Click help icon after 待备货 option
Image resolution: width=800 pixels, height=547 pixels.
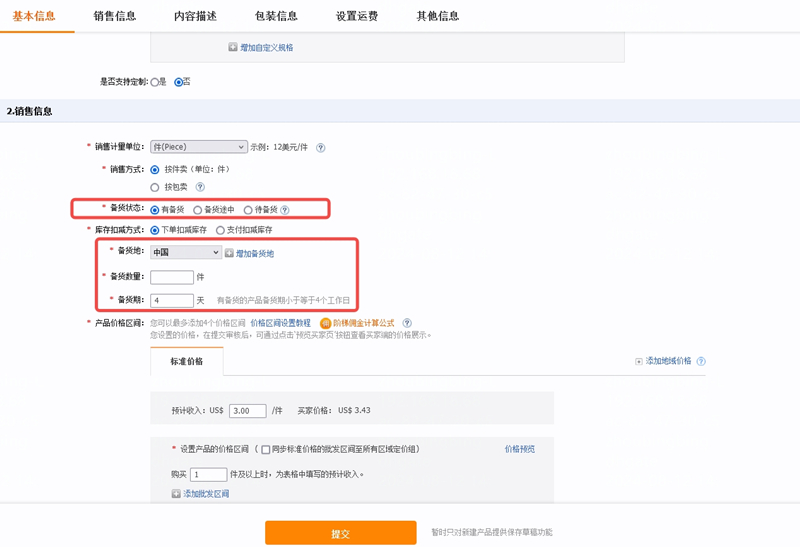pyautogui.click(x=285, y=210)
